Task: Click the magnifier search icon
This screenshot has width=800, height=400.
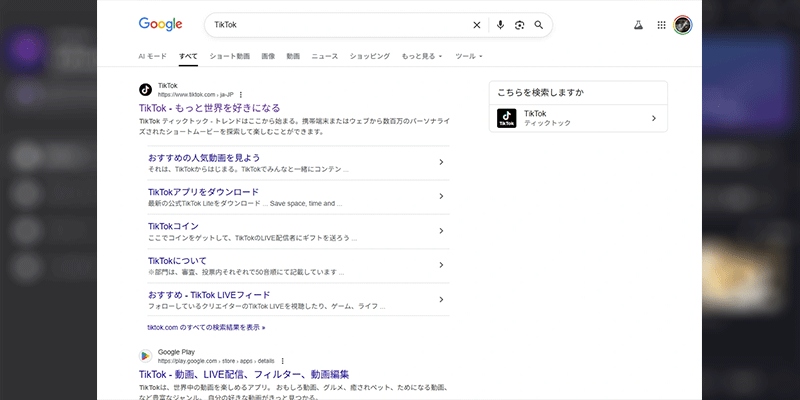Action: (539, 25)
